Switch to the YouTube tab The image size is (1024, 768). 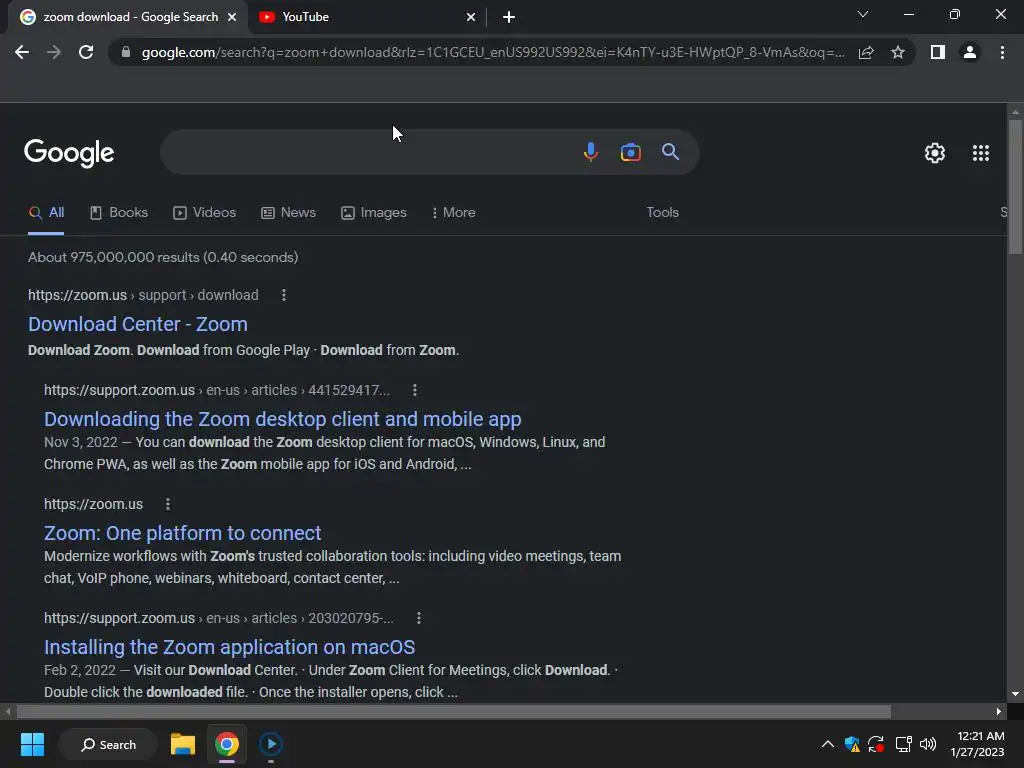[367, 17]
